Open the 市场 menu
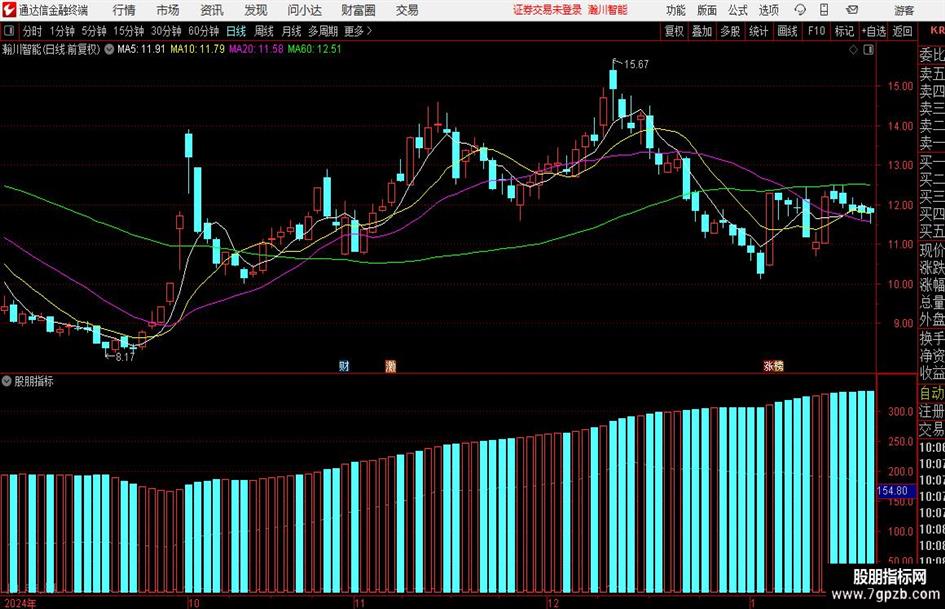 coord(168,10)
